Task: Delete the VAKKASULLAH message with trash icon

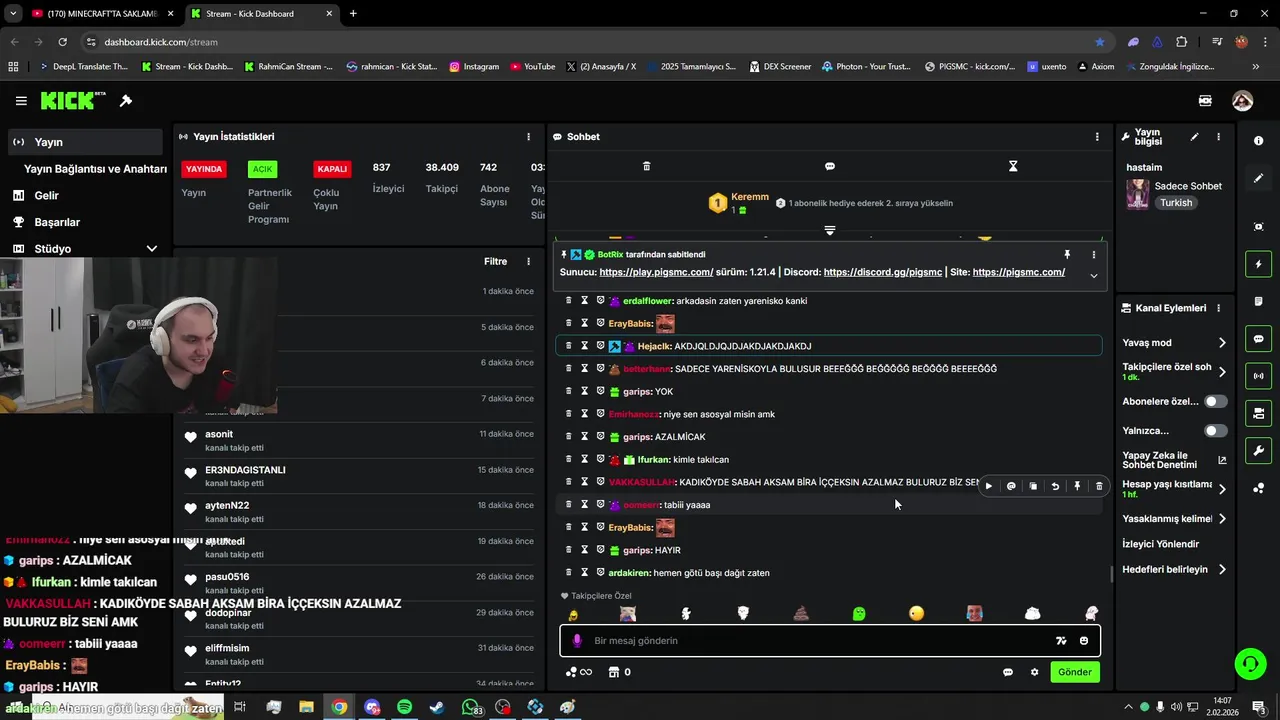Action: pyautogui.click(x=1099, y=486)
